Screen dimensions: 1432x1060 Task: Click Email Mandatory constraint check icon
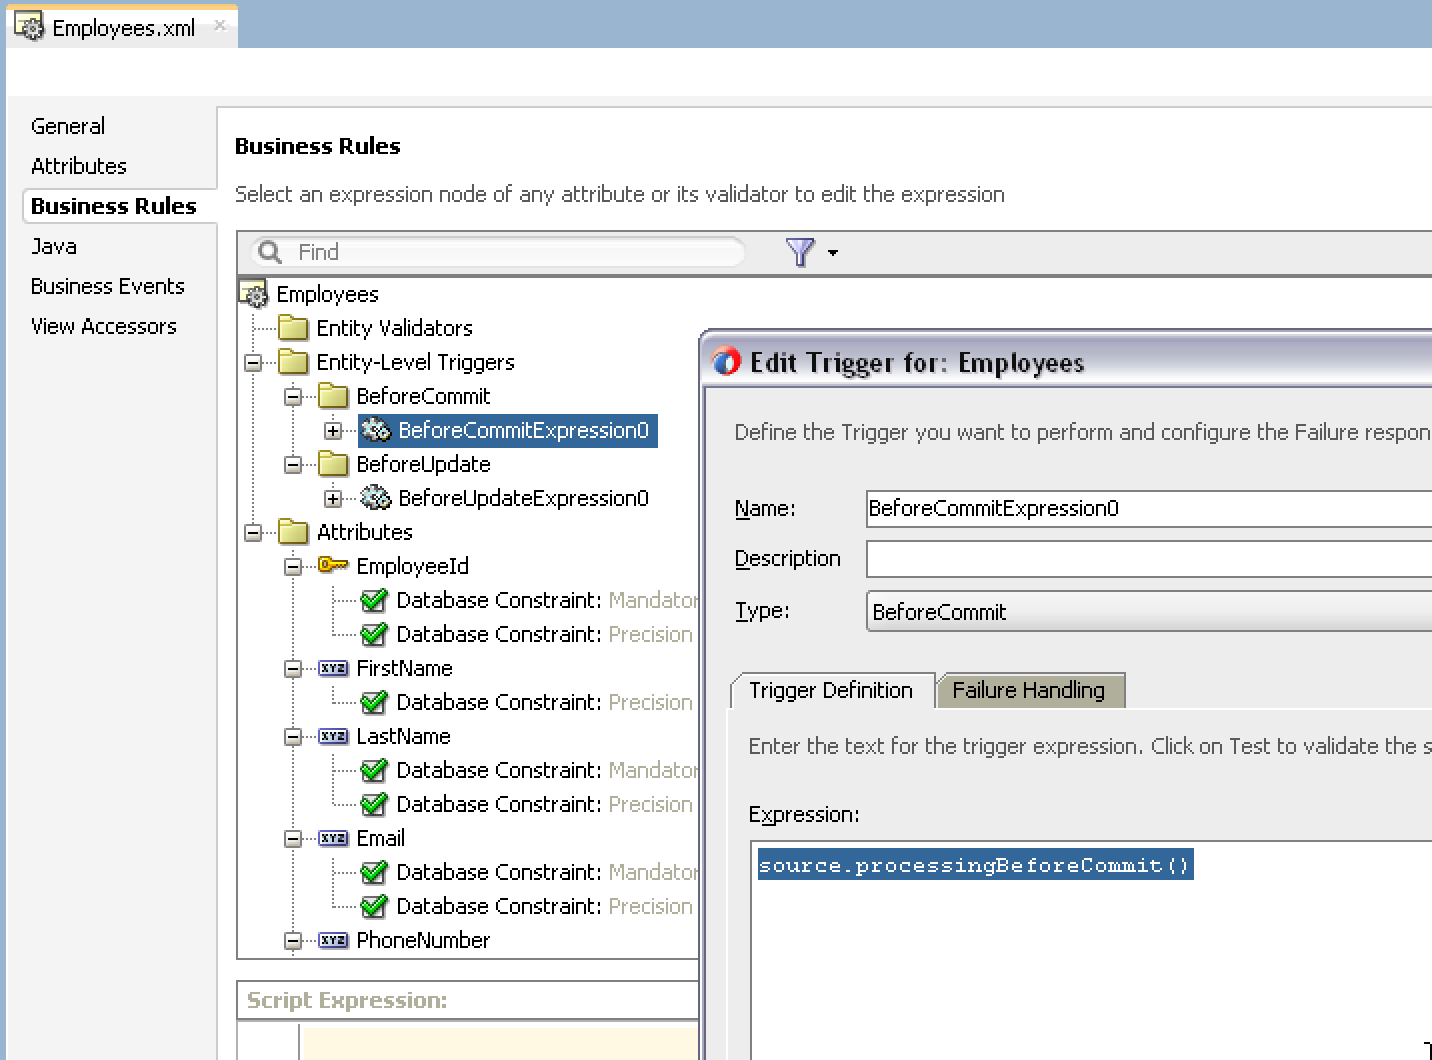[x=373, y=872]
